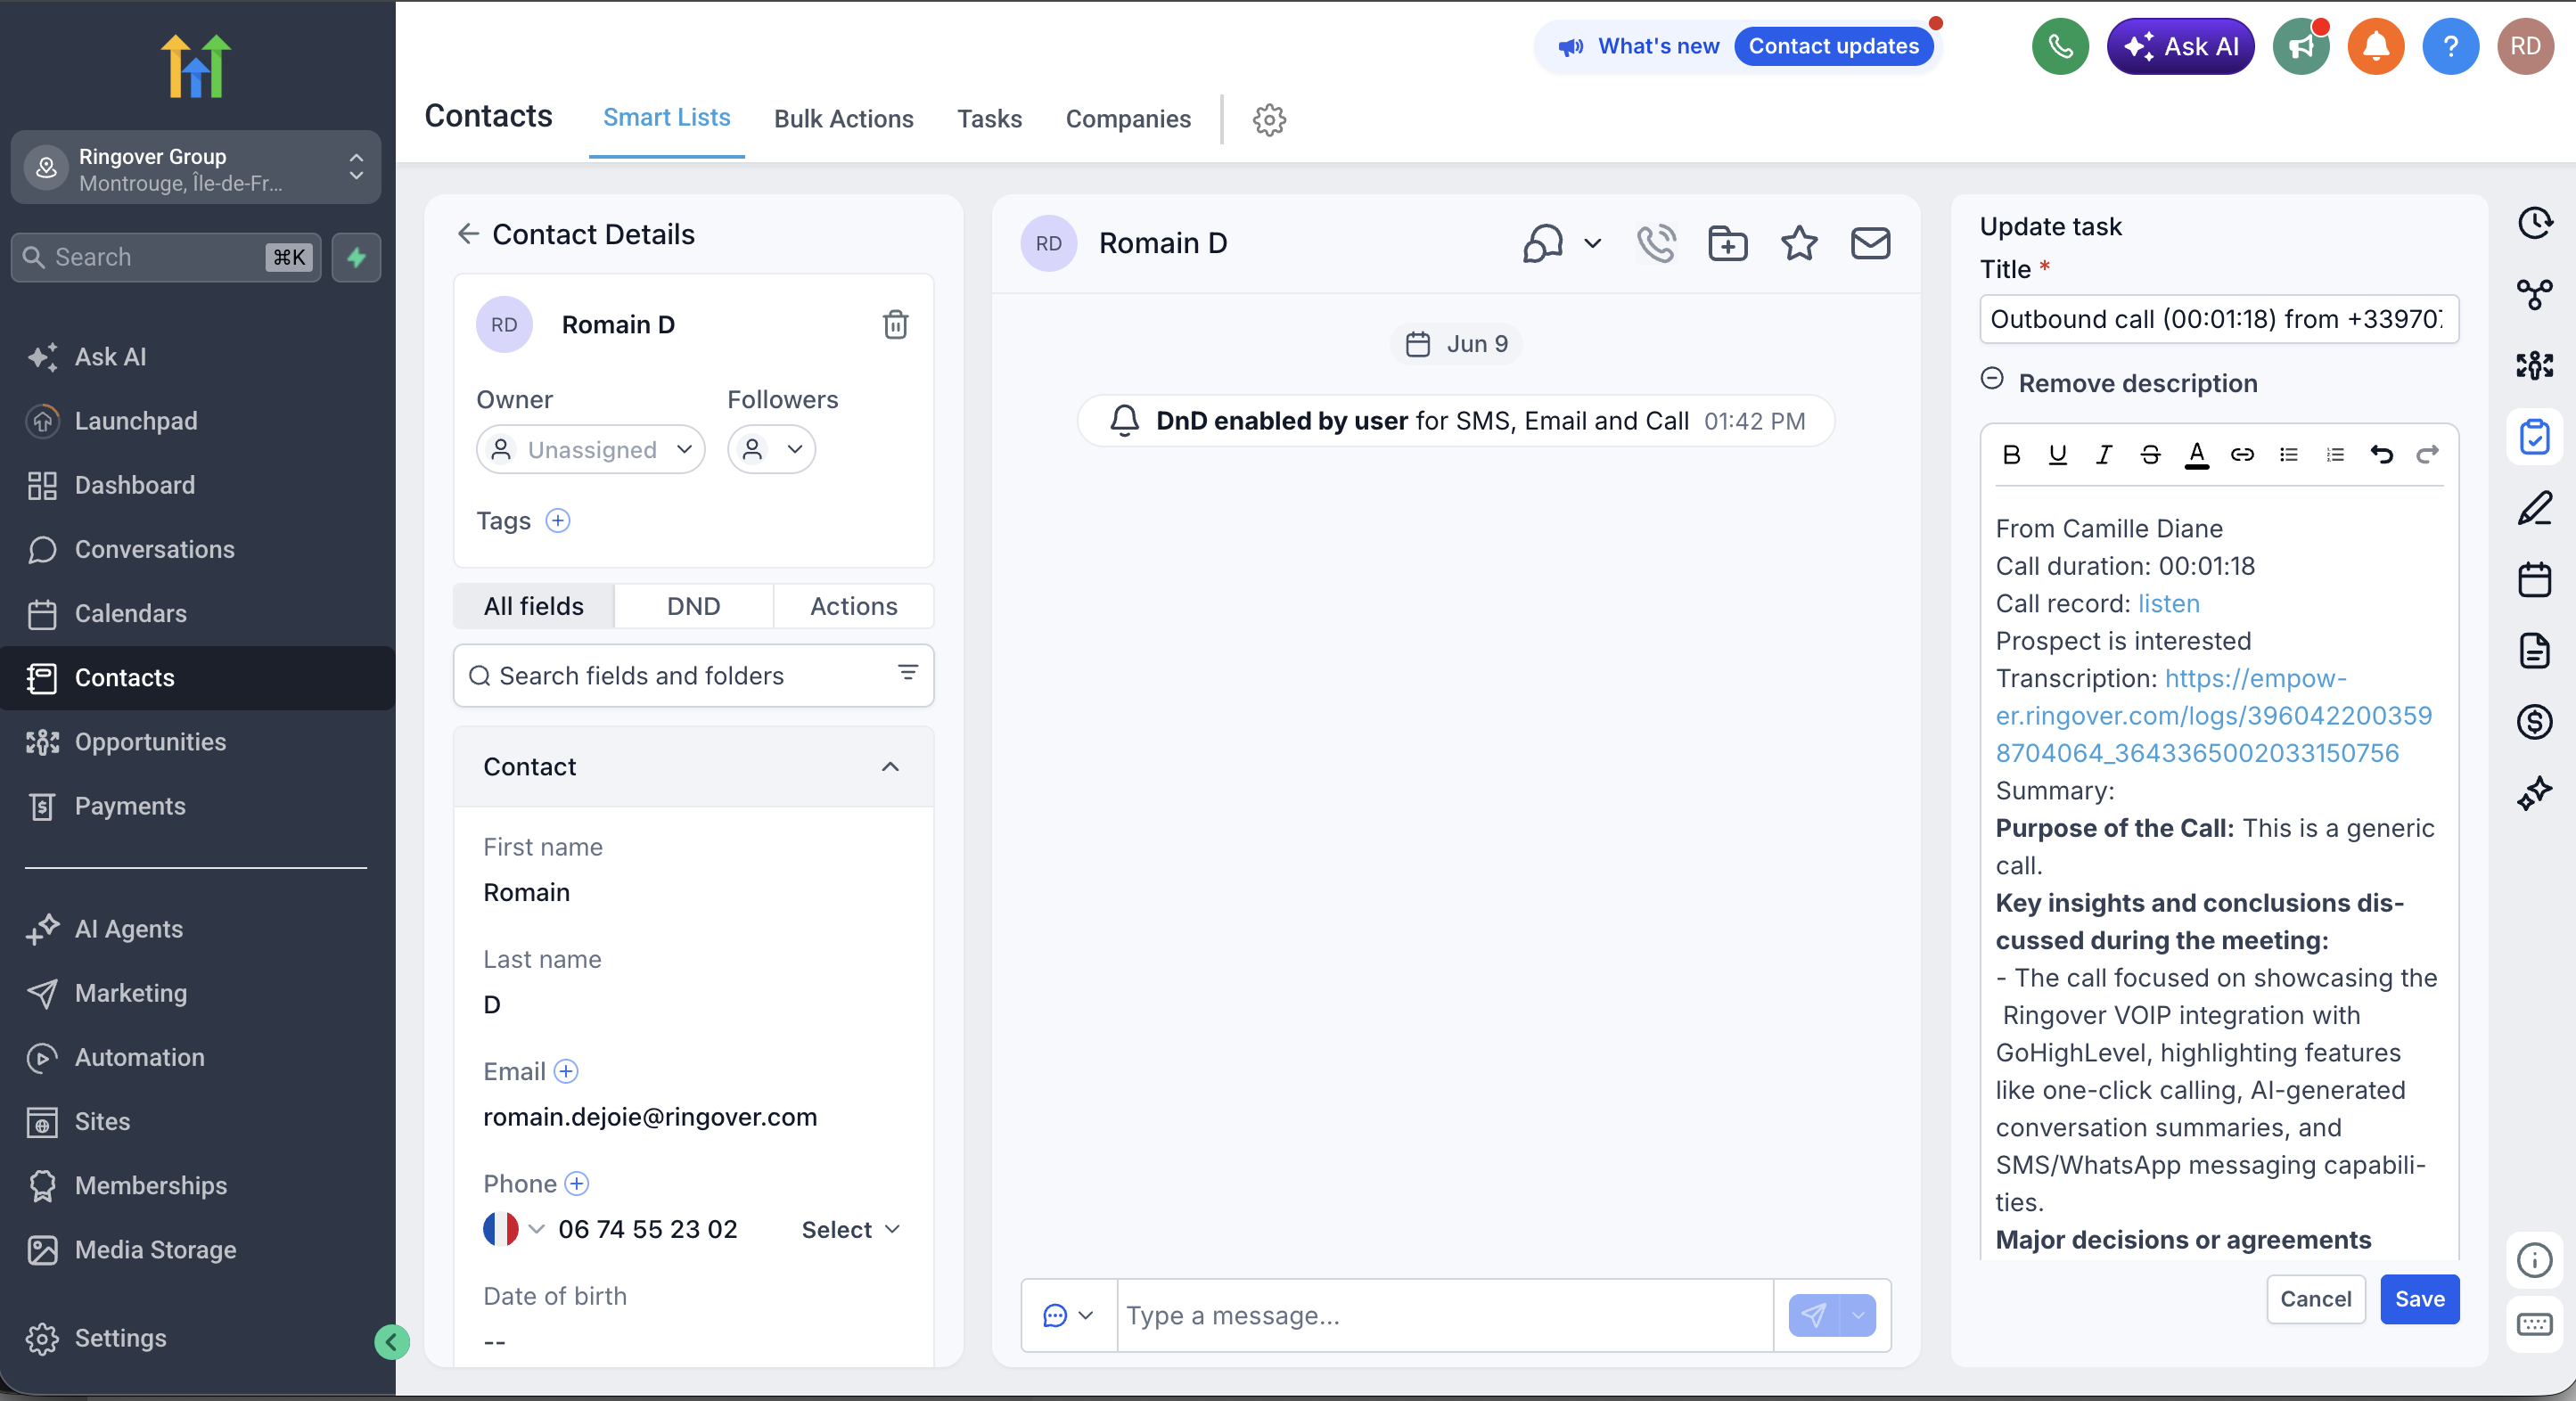Cancel the task update

[2315, 1299]
